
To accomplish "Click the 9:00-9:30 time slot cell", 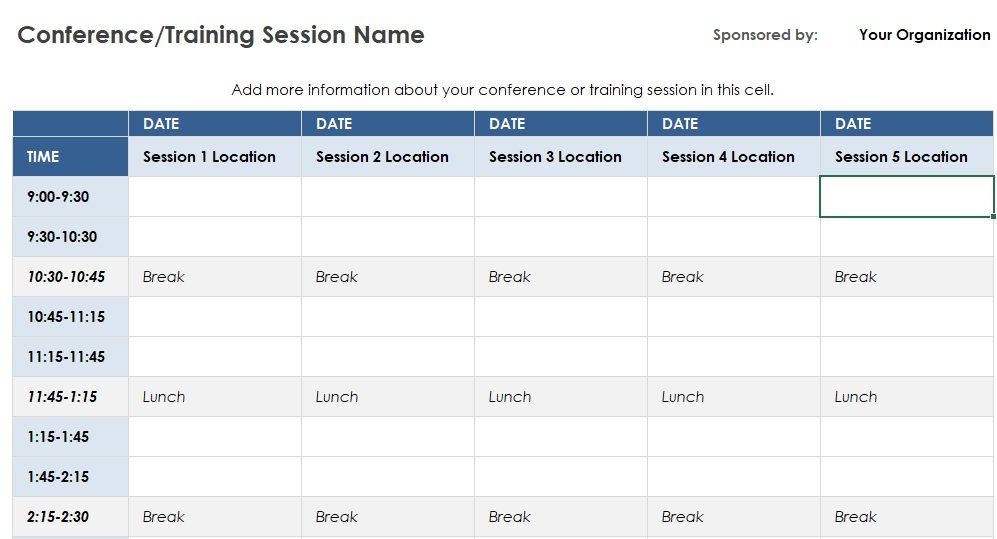I will coord(71,196).
